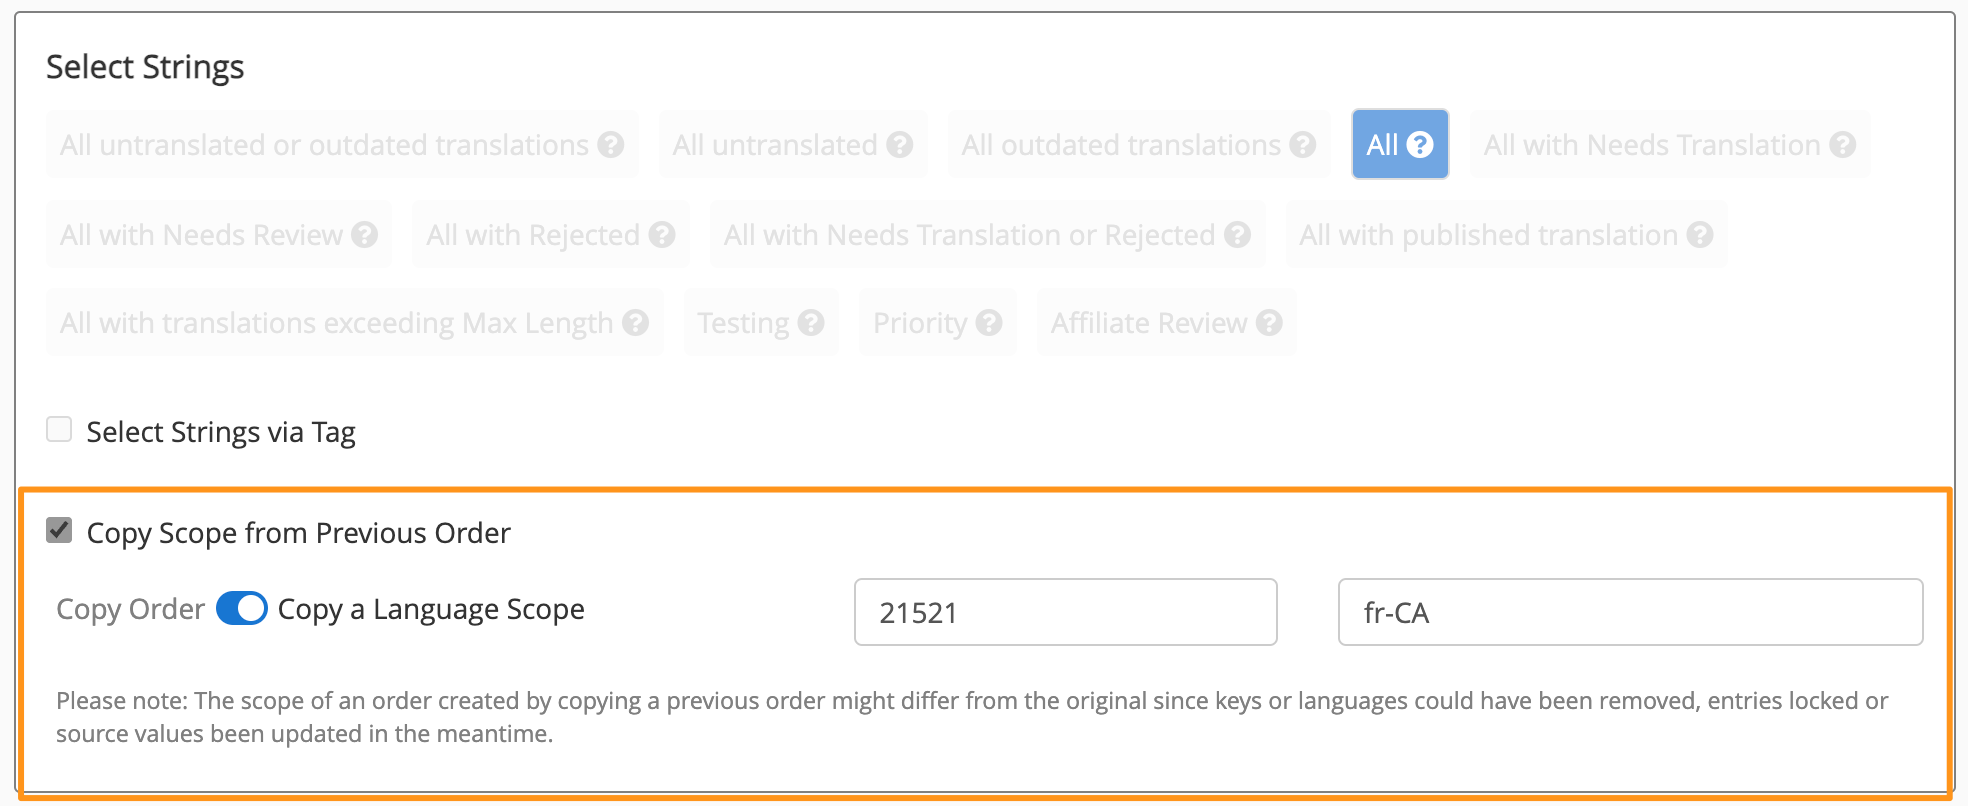Click help icon beside All with Needs Review
The width and height of the screenshot is (1968, 806).
click(x=365, y=235)
